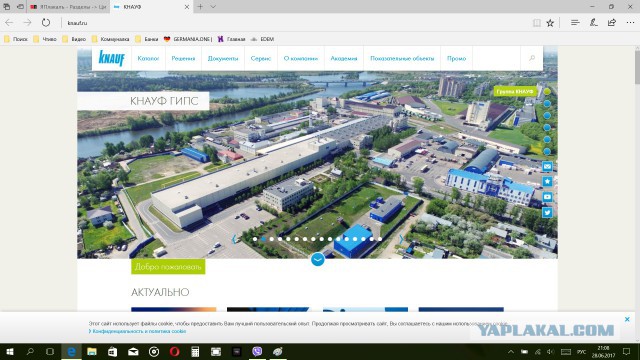Open the Главная bookmark
The width and height of the screenshot is (640, 360).
(231, 39)
